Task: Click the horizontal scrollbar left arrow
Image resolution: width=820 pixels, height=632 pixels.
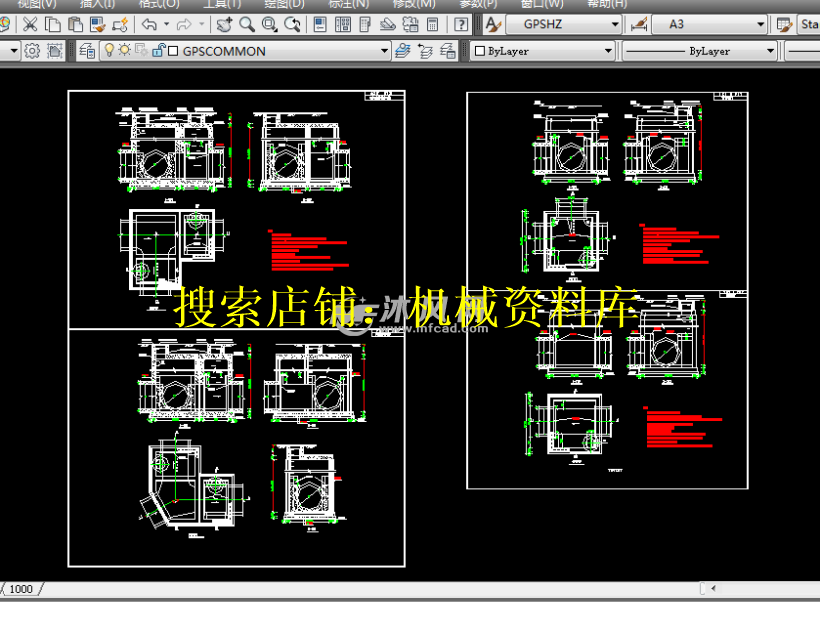Action: [713, 588]
